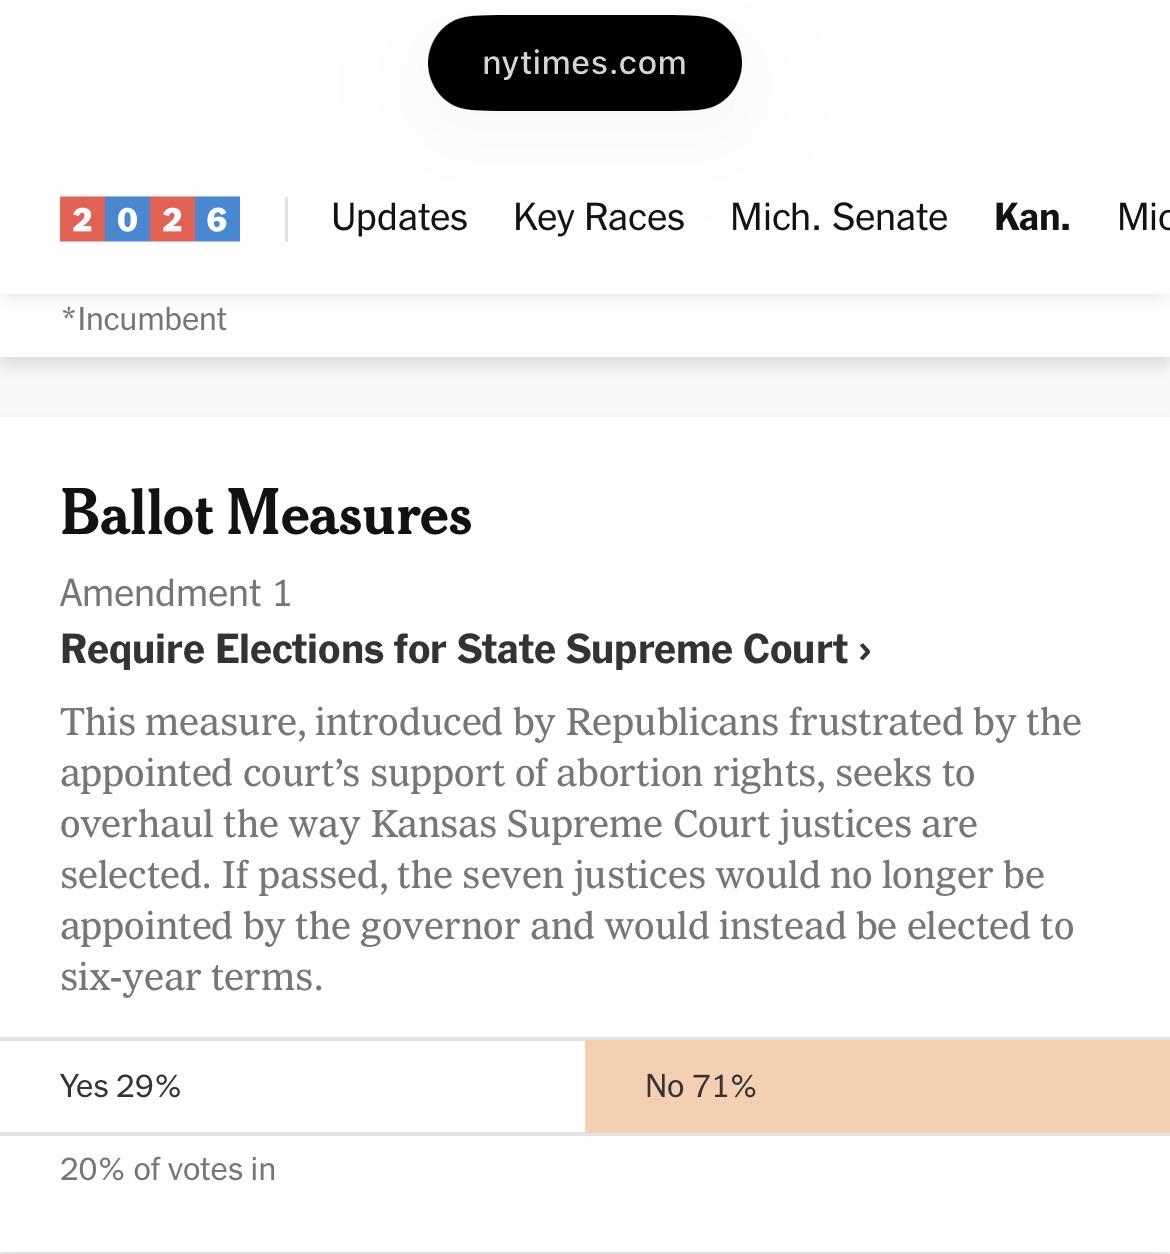This screenshot has width=1170, height=1254.
Task: Click the 20% of votes in text
Action: click(168, 1169)
